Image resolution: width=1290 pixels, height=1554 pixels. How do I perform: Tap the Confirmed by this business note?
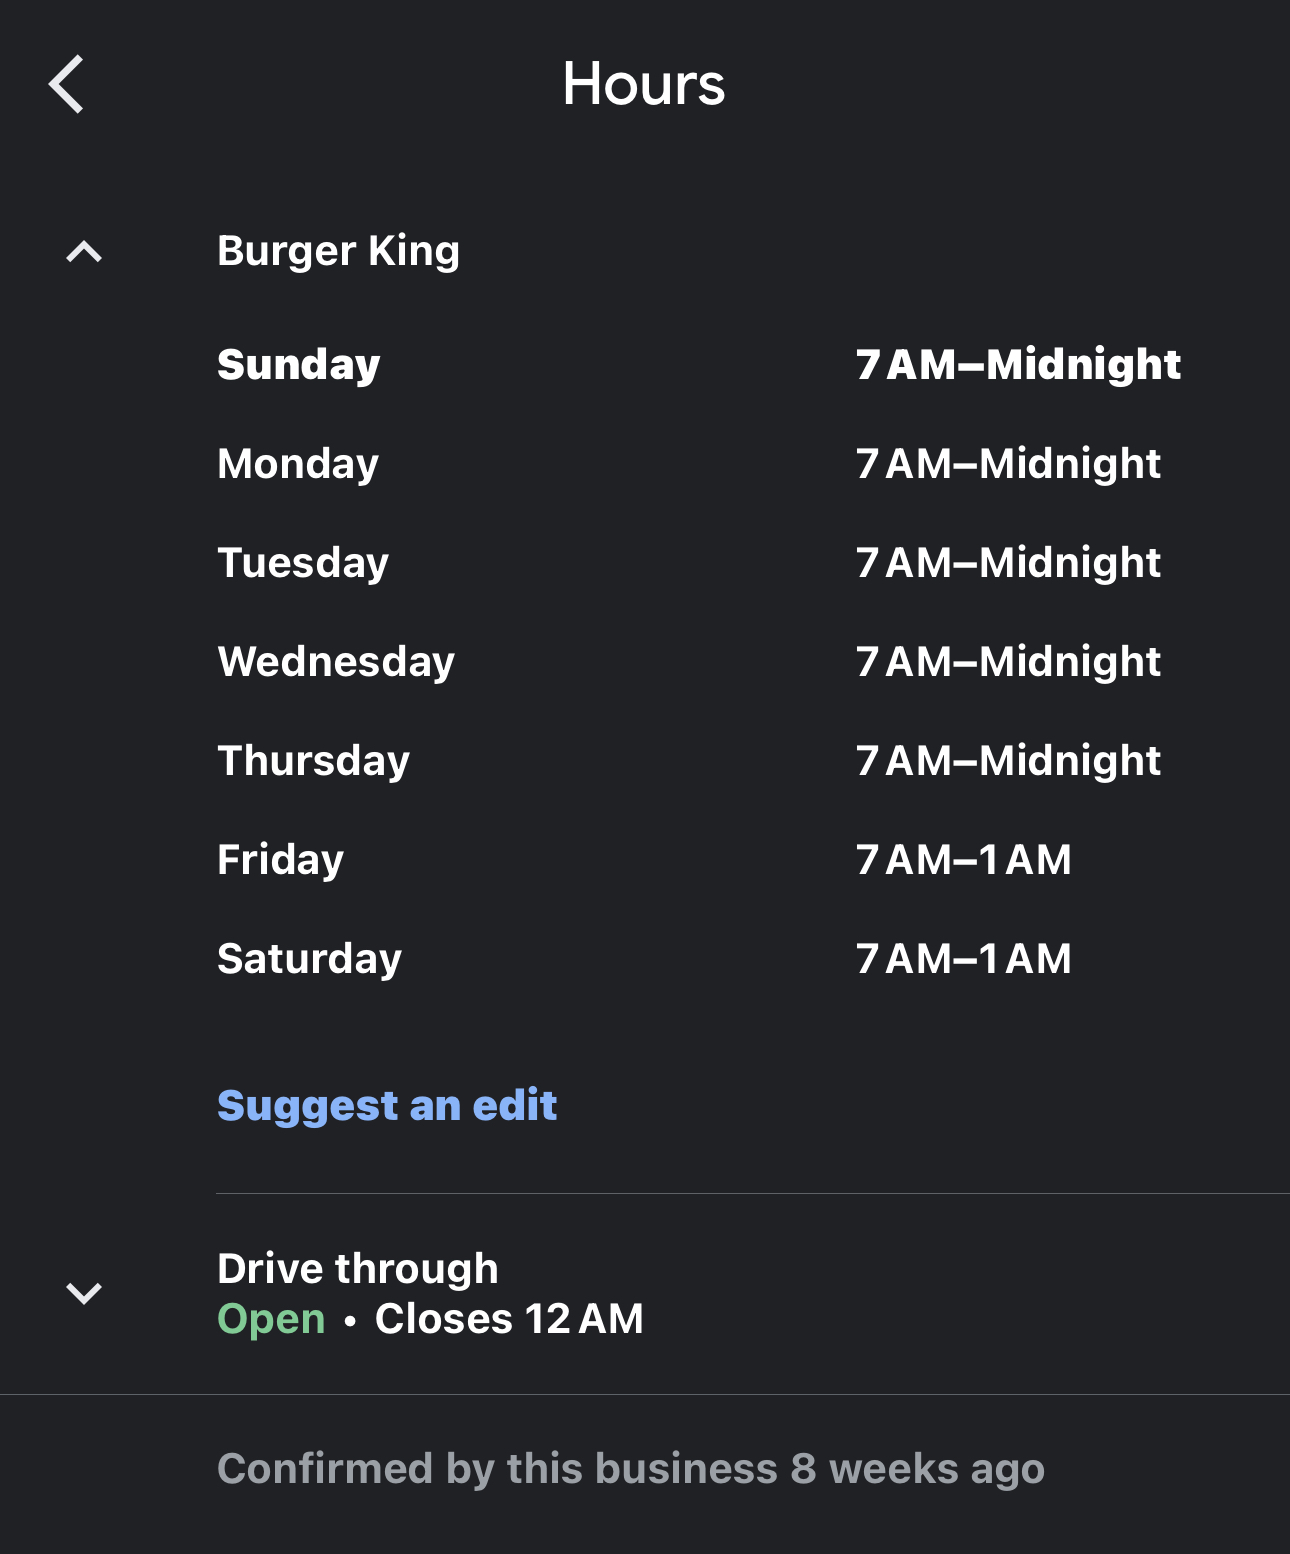631,1469
